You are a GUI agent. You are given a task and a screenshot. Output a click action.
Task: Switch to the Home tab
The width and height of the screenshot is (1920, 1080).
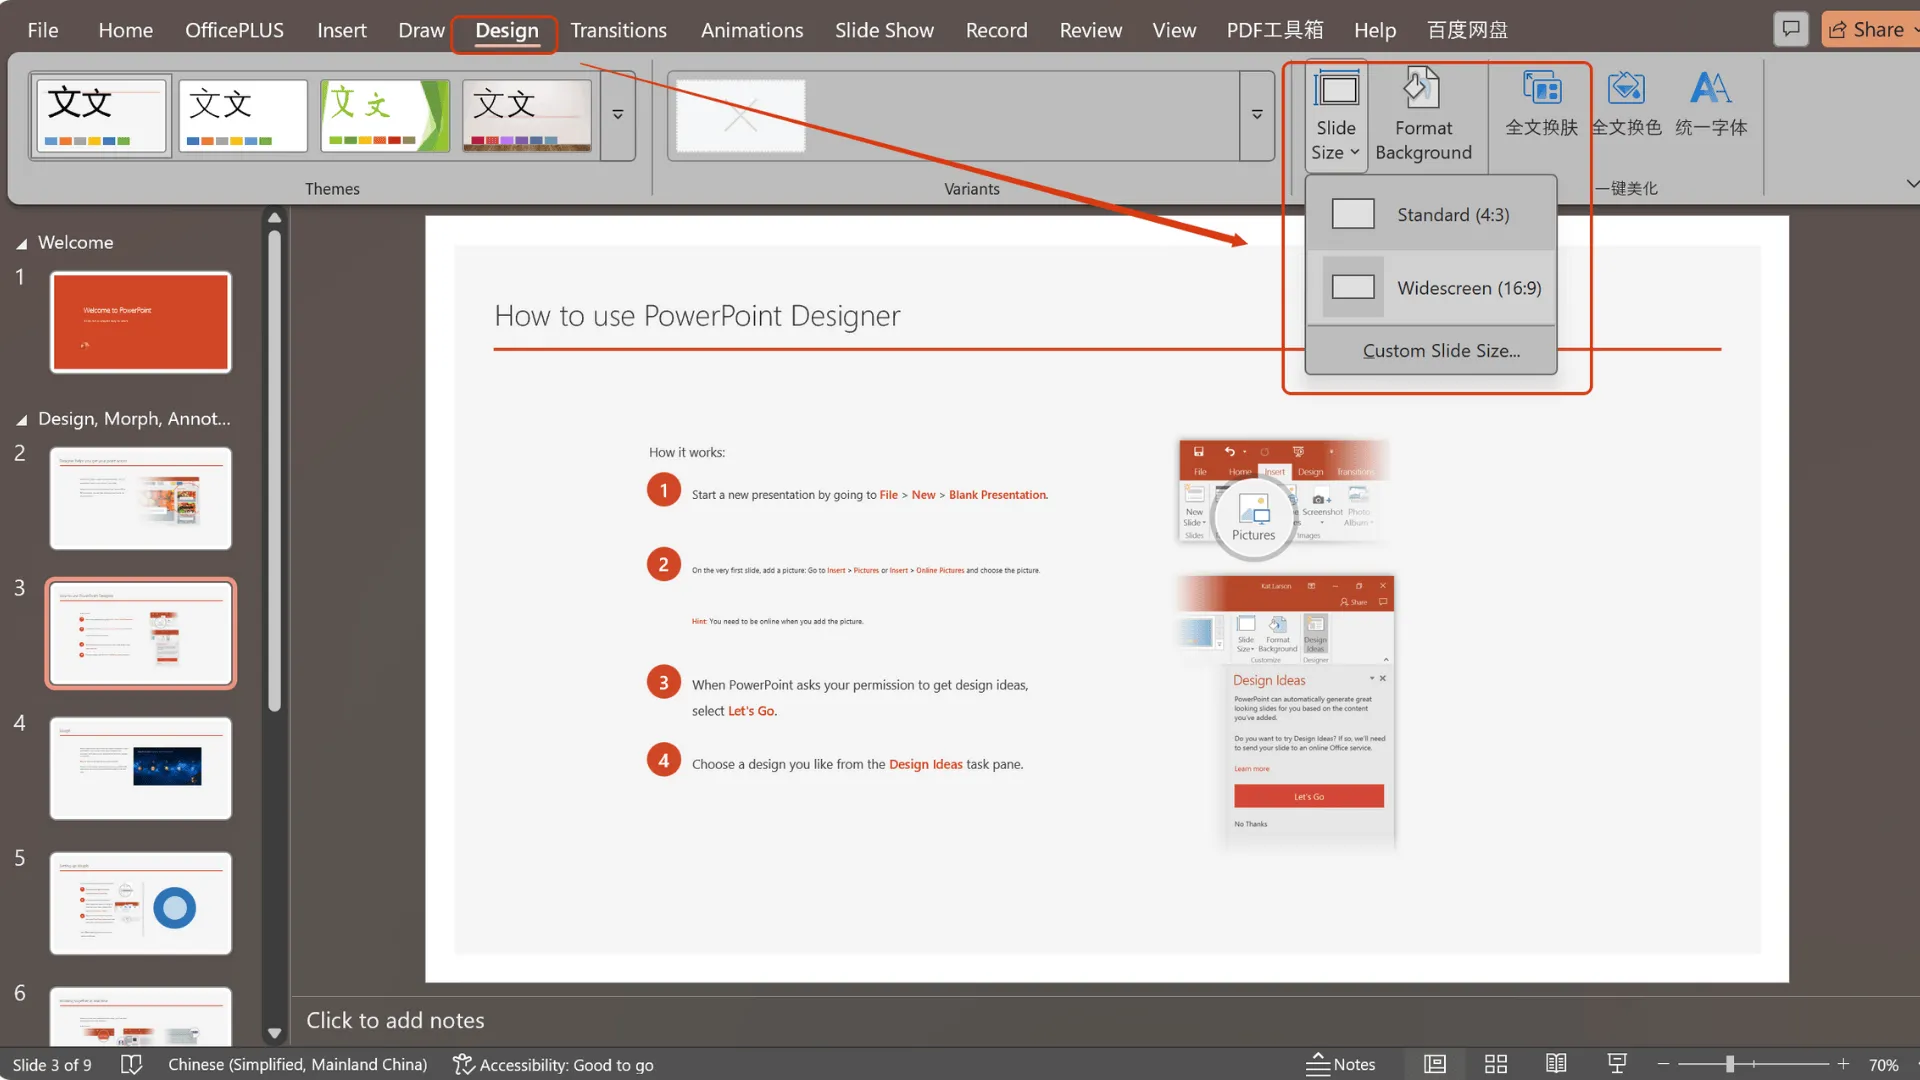[x=125, y=30]
